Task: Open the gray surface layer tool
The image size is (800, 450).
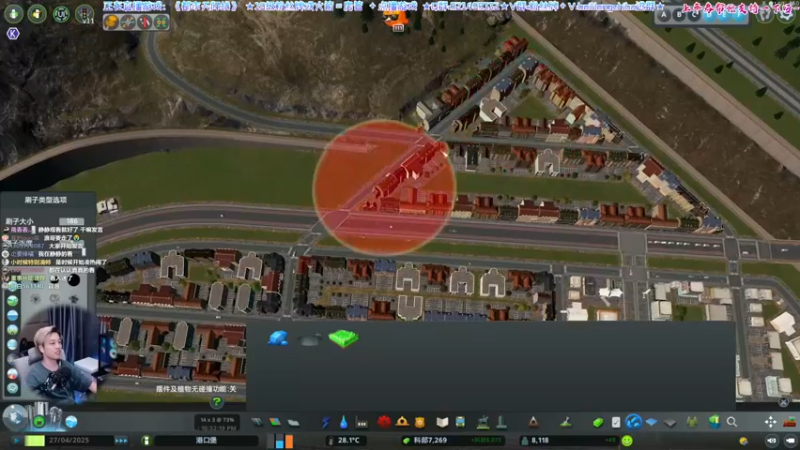Action: coord(670,422)
